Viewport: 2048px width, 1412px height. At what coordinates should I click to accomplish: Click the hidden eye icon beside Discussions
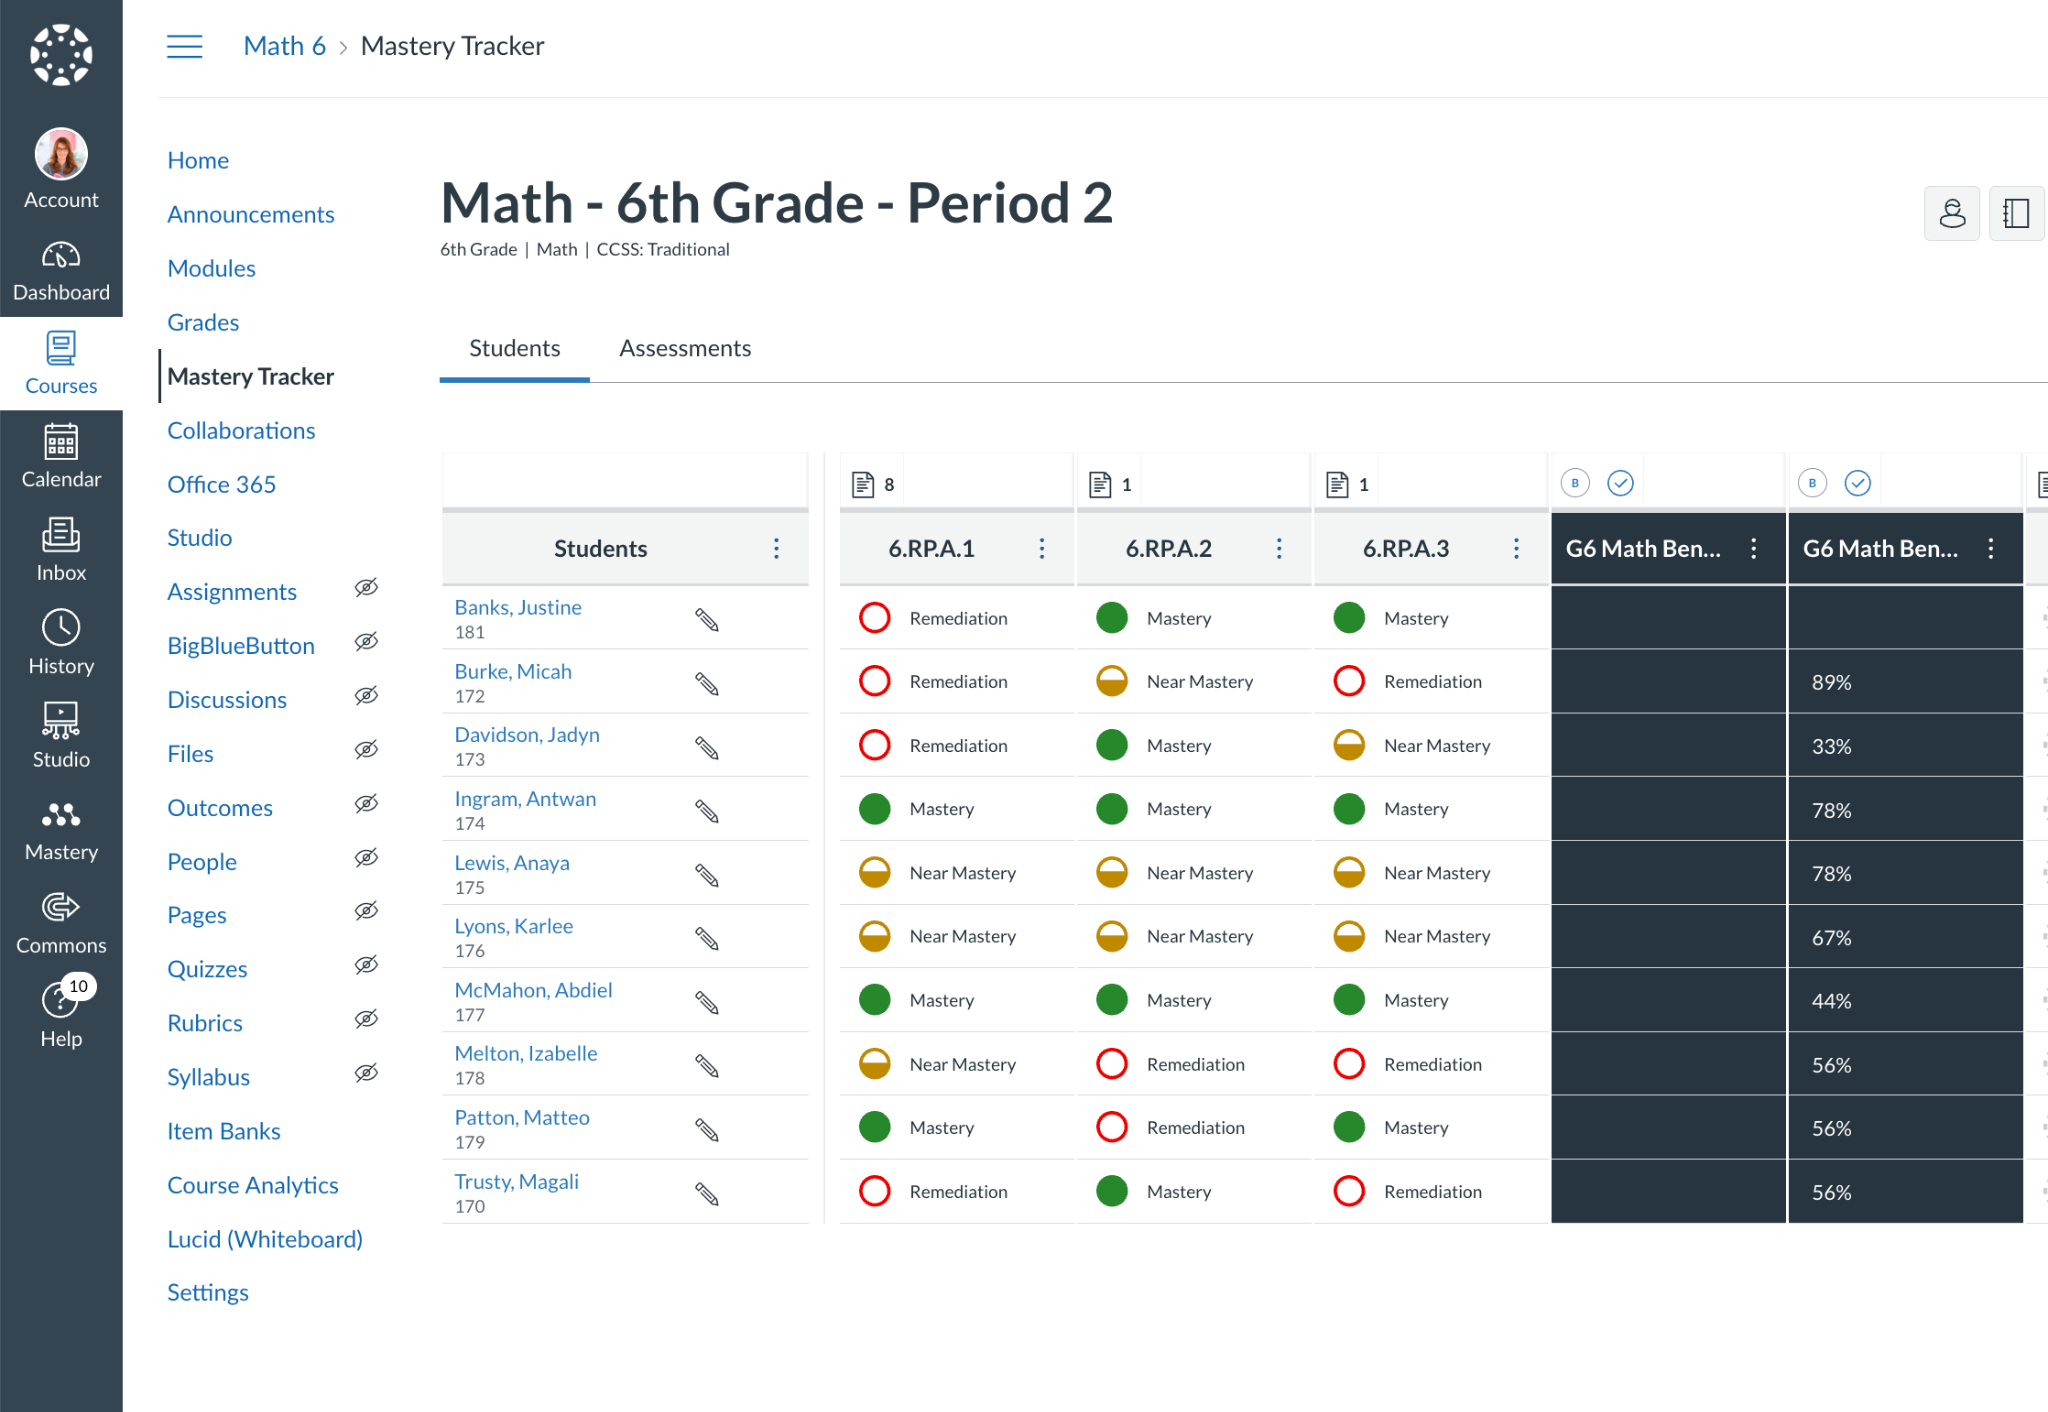367,696
